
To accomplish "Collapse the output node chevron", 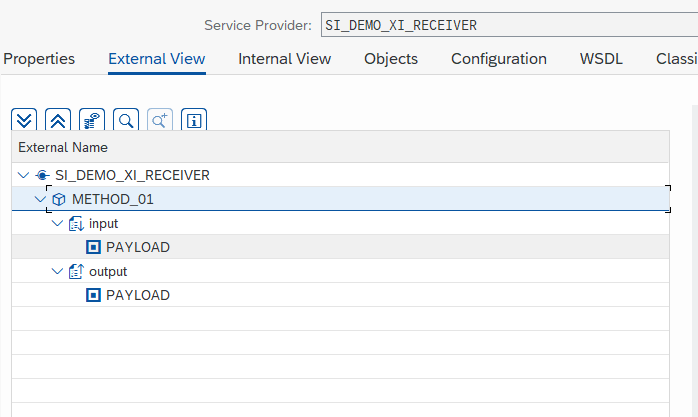I will click(x=57, y=271).
